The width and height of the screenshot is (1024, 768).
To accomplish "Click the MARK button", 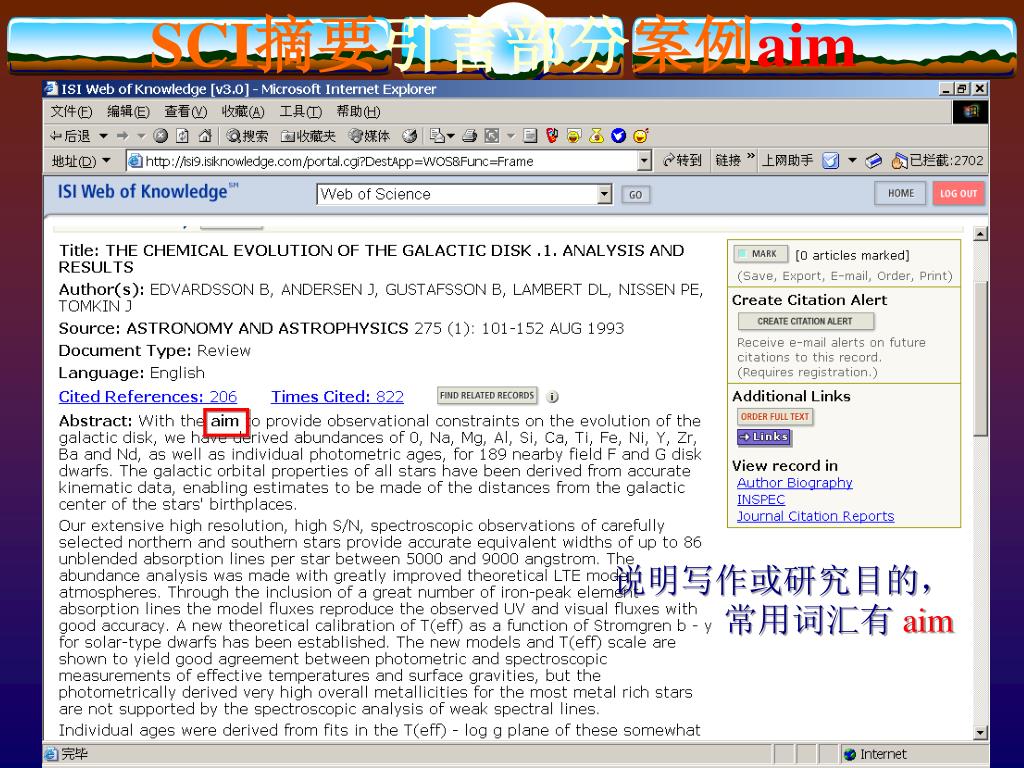I will click(760, 253).
